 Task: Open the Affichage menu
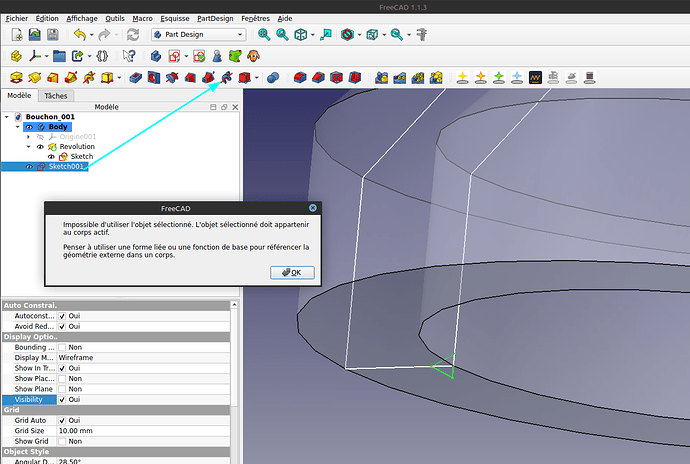[x=82, y=18]
